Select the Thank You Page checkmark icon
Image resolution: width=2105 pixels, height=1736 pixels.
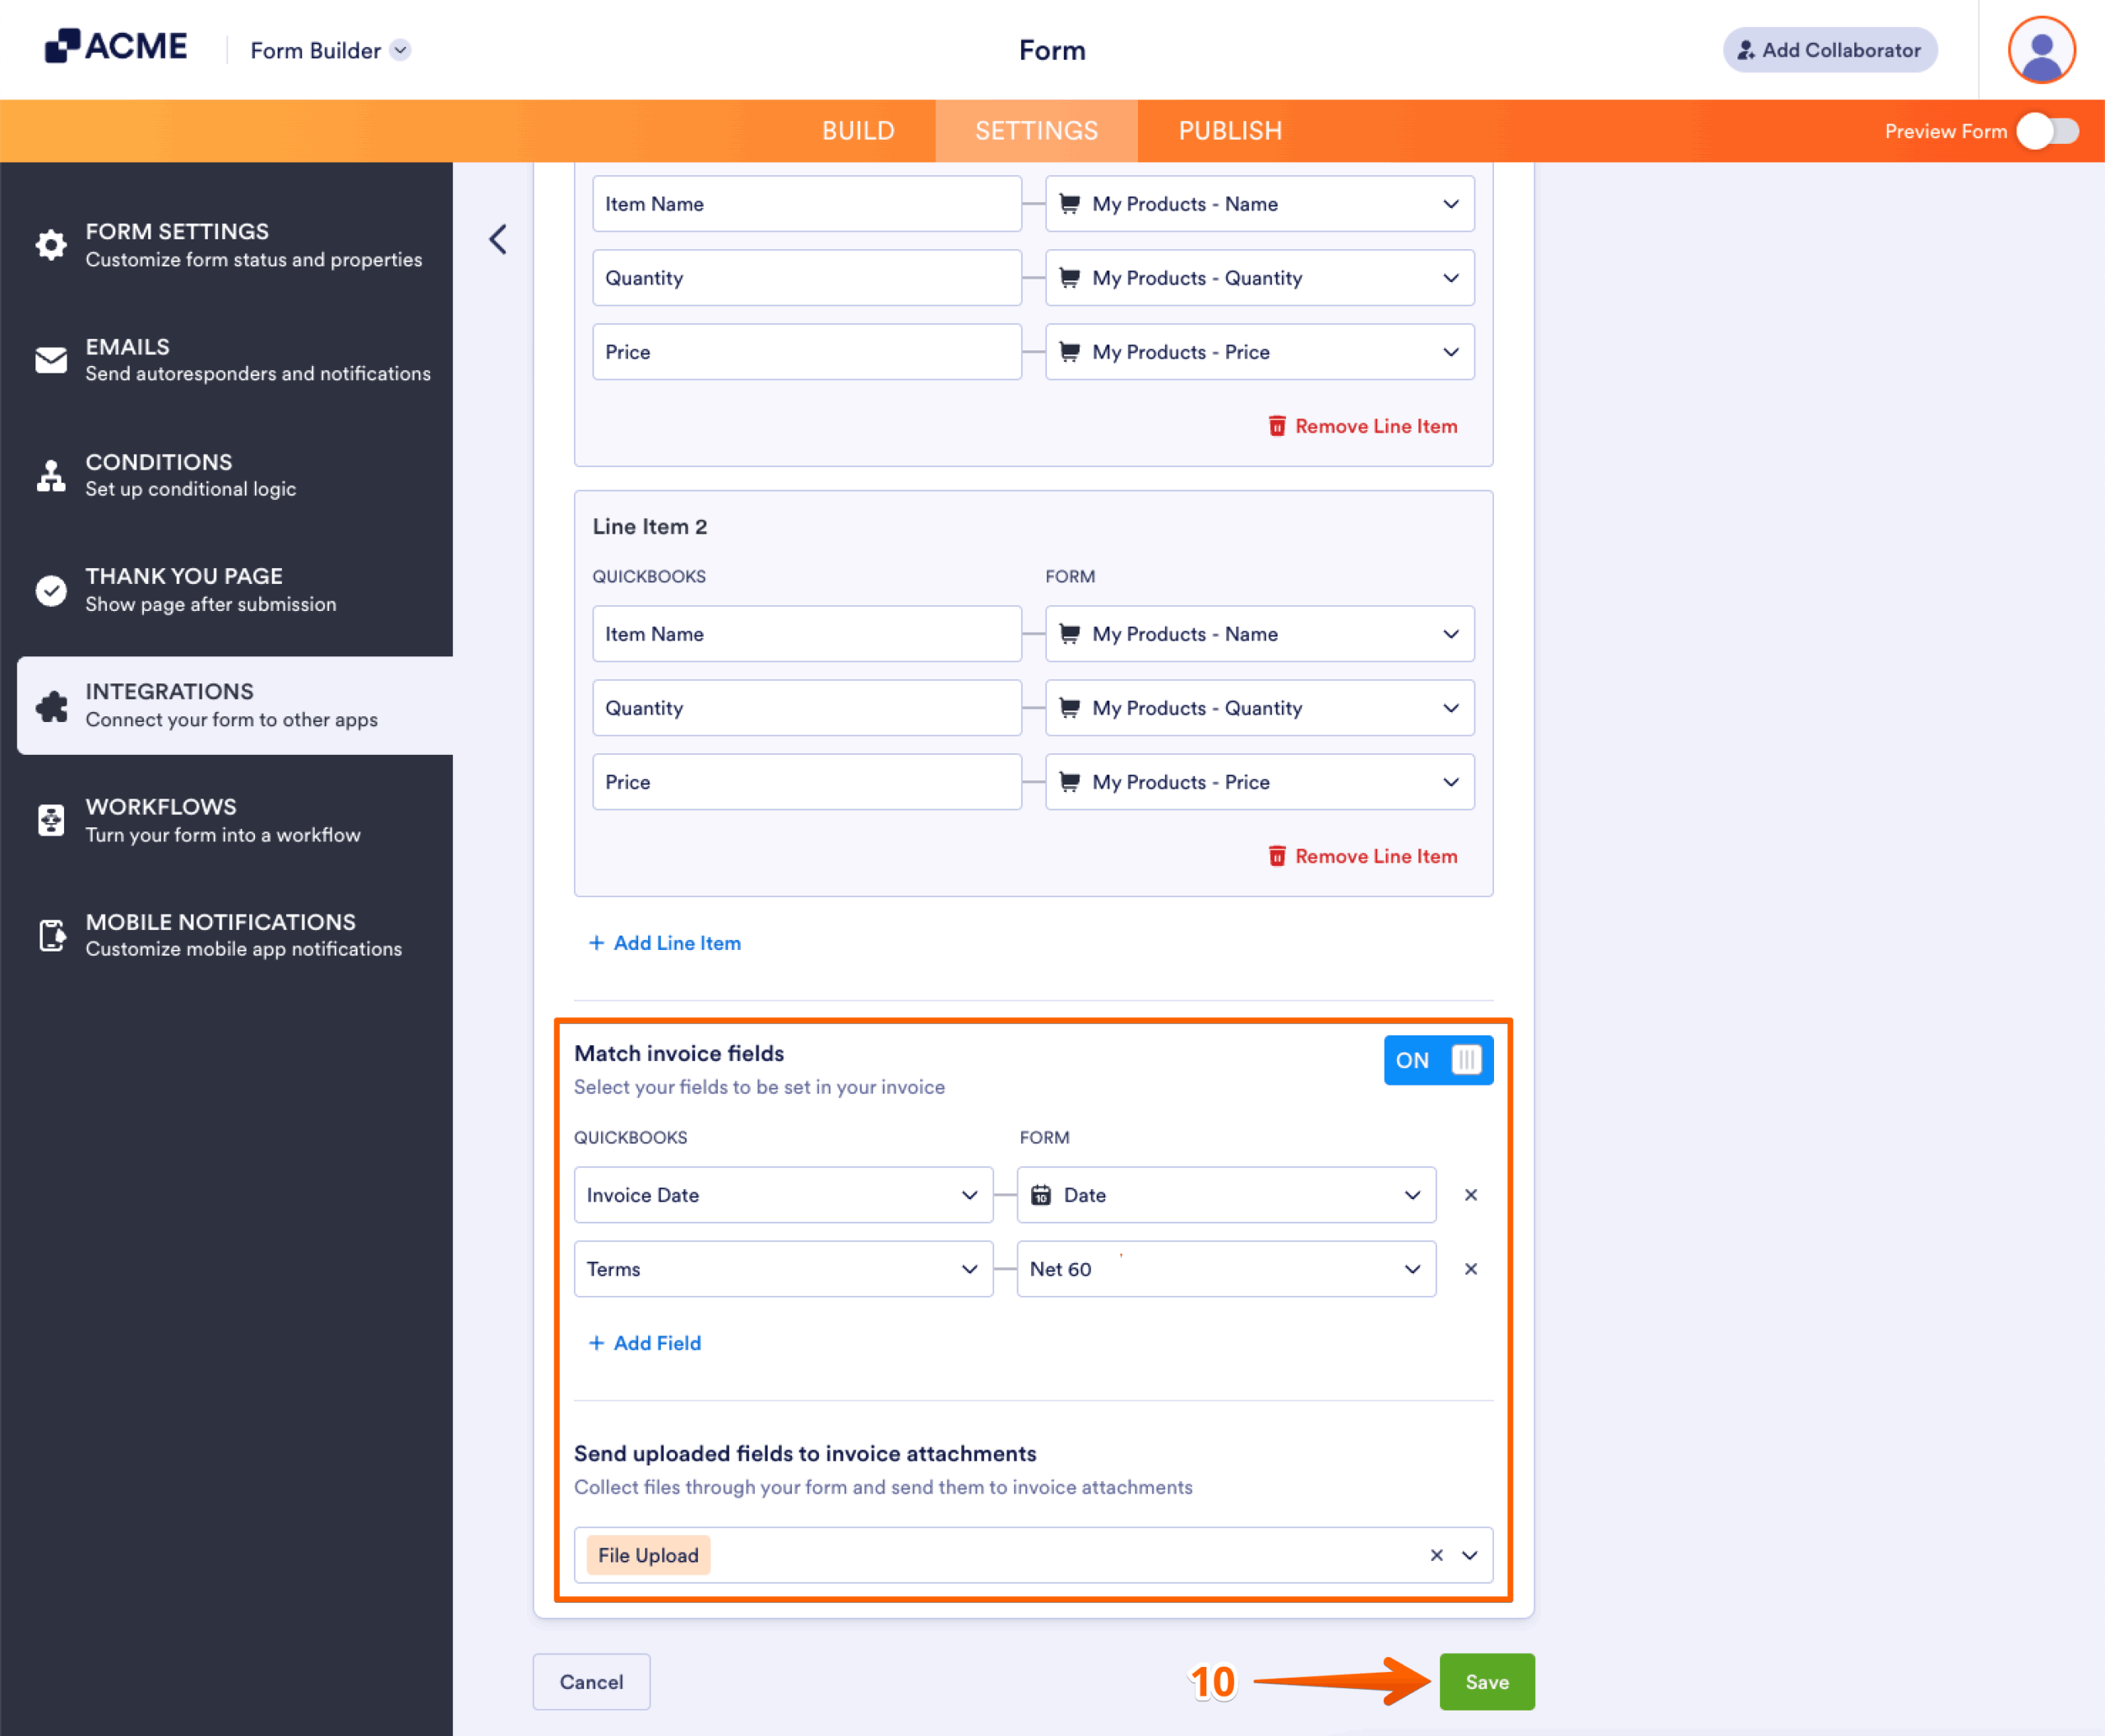[x=50, y=590]
